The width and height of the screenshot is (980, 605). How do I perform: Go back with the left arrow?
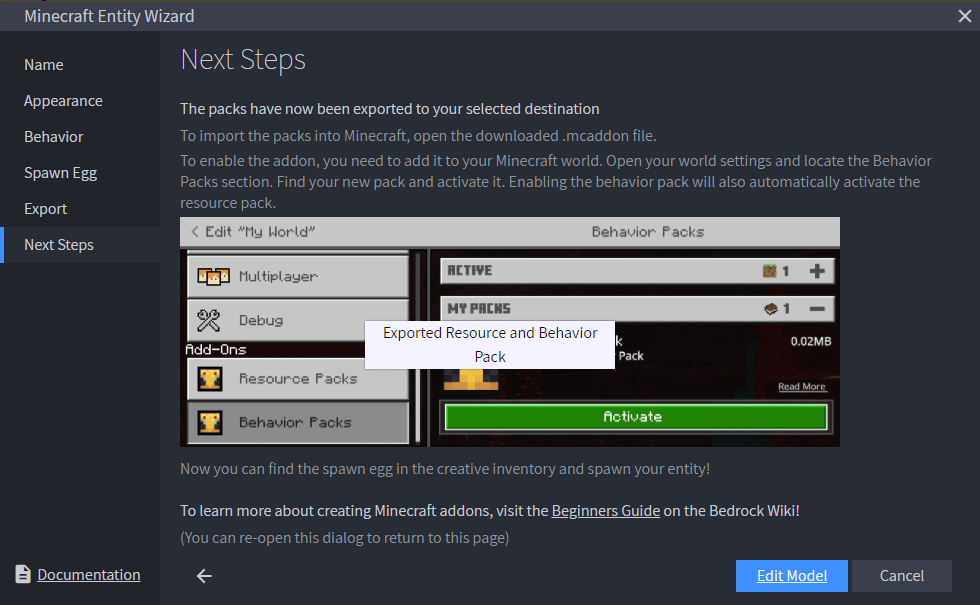tap(204, 576)
